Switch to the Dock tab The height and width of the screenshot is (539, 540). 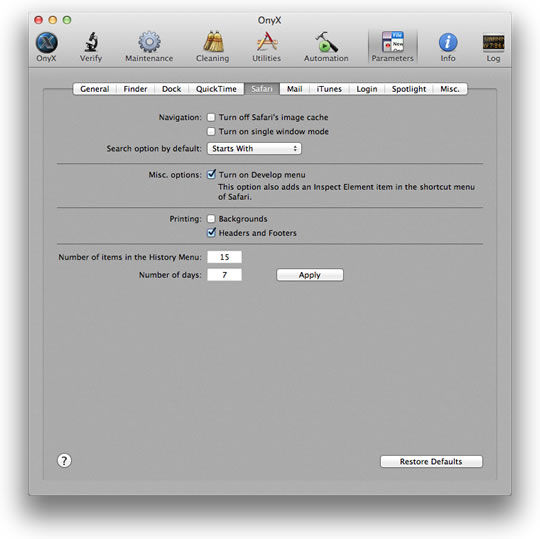click(172, 89)
